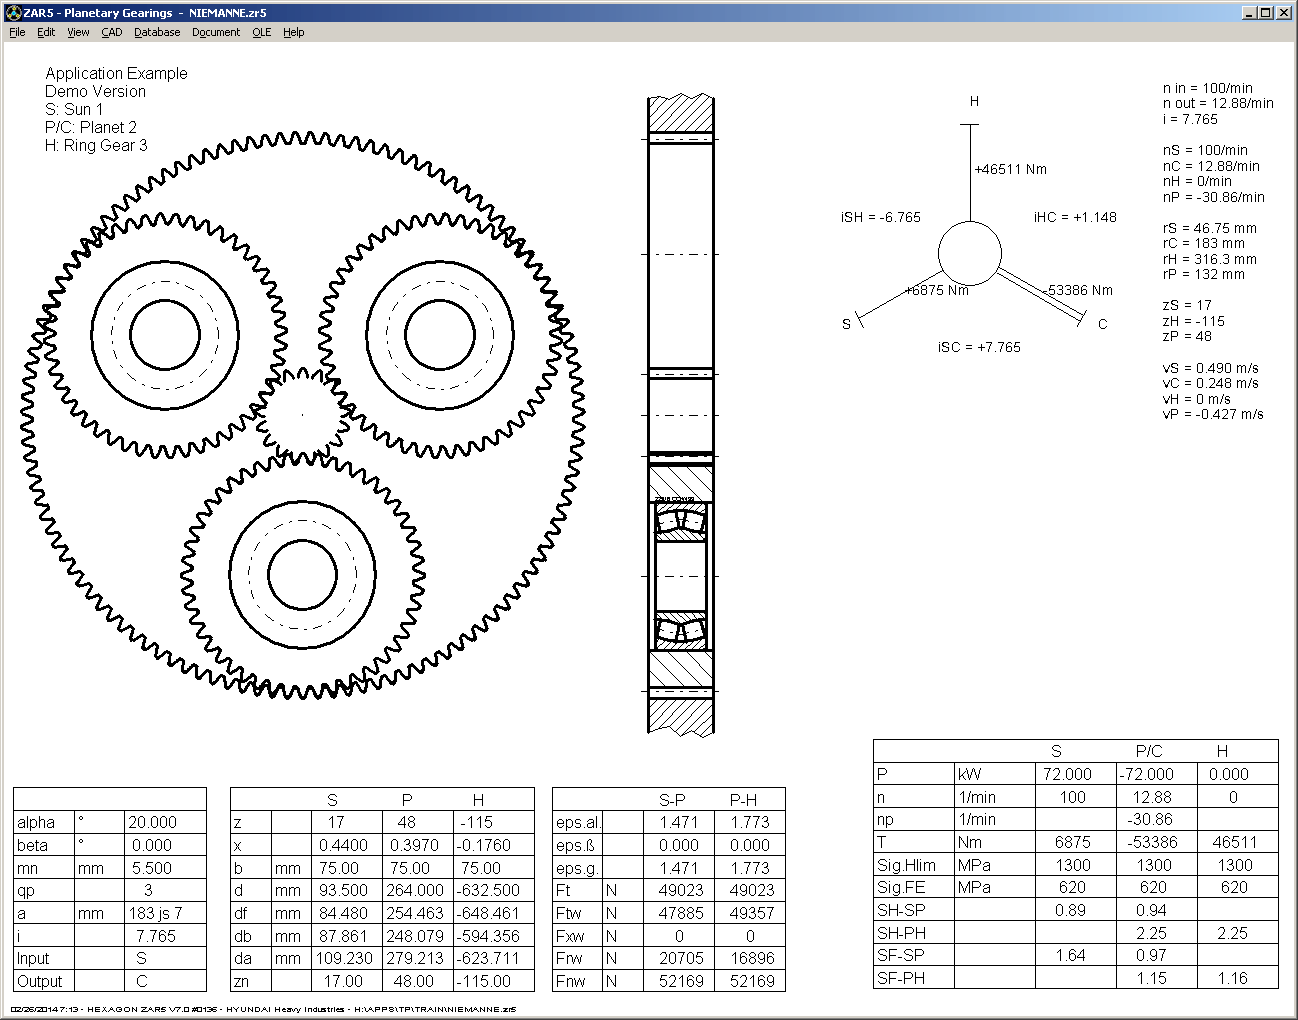Click the circle in the torque diagram
This screenshot has width=1298, height=1020.
(969, 254)
